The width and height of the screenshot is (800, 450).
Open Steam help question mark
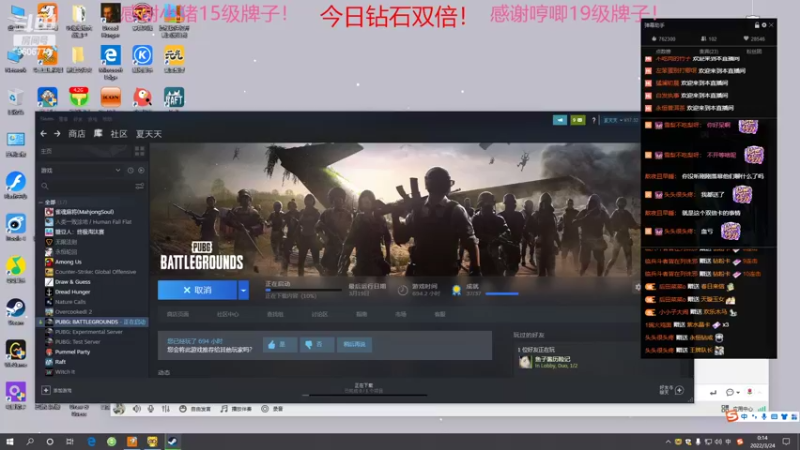(593, 120)
